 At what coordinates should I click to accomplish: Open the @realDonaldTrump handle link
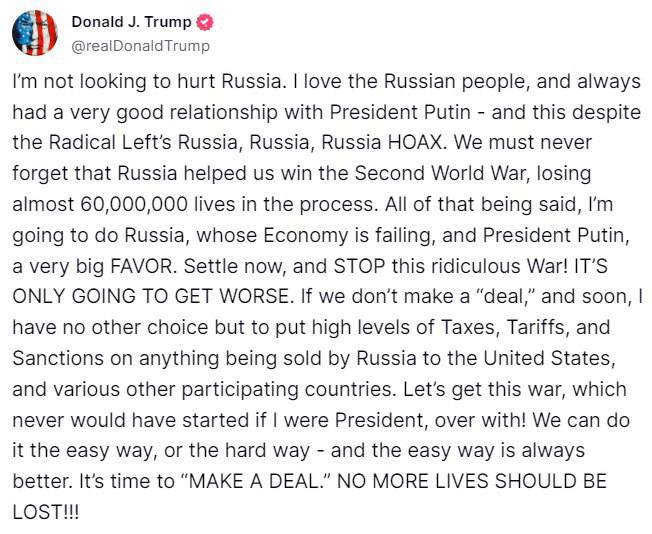tap(141, 46)
